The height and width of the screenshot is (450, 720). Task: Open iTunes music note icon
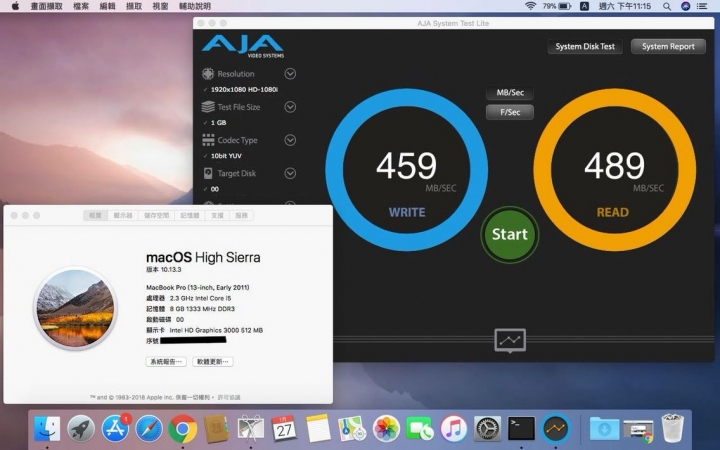coord(453,429)
